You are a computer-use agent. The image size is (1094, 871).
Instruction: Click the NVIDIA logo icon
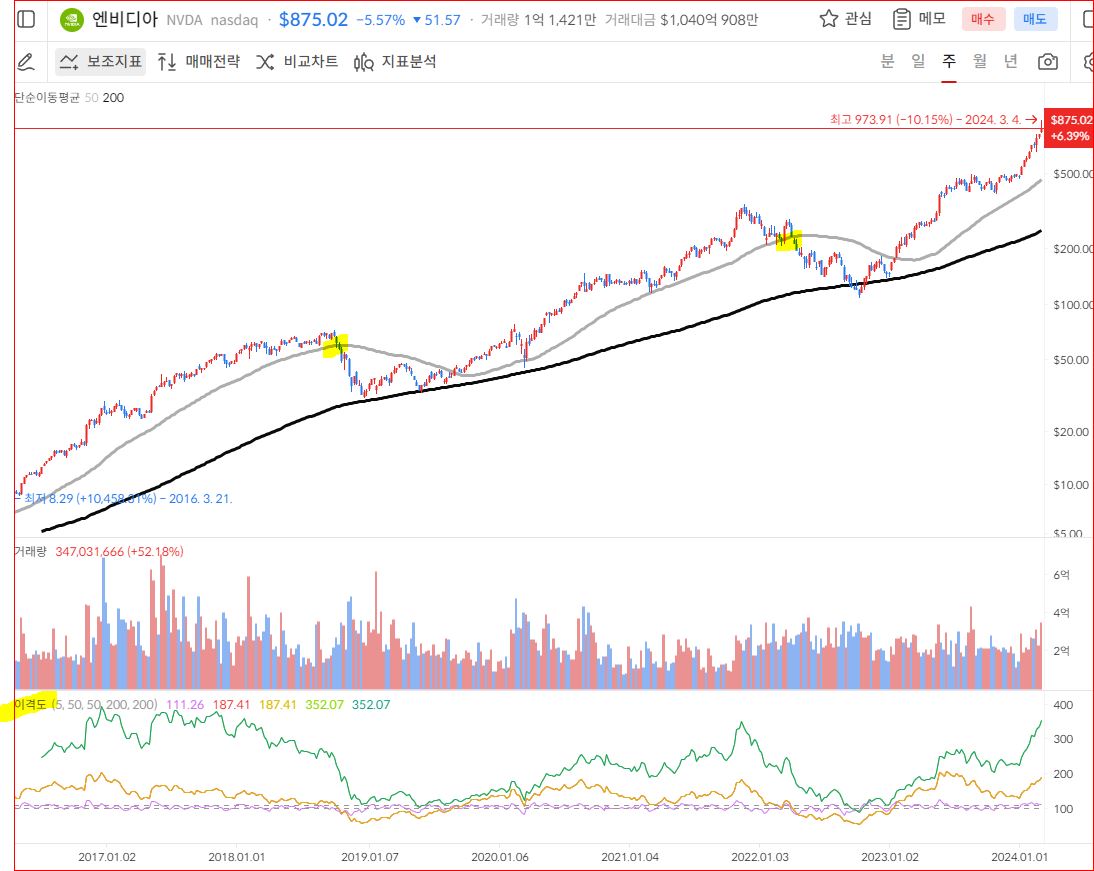click(72, 20)
